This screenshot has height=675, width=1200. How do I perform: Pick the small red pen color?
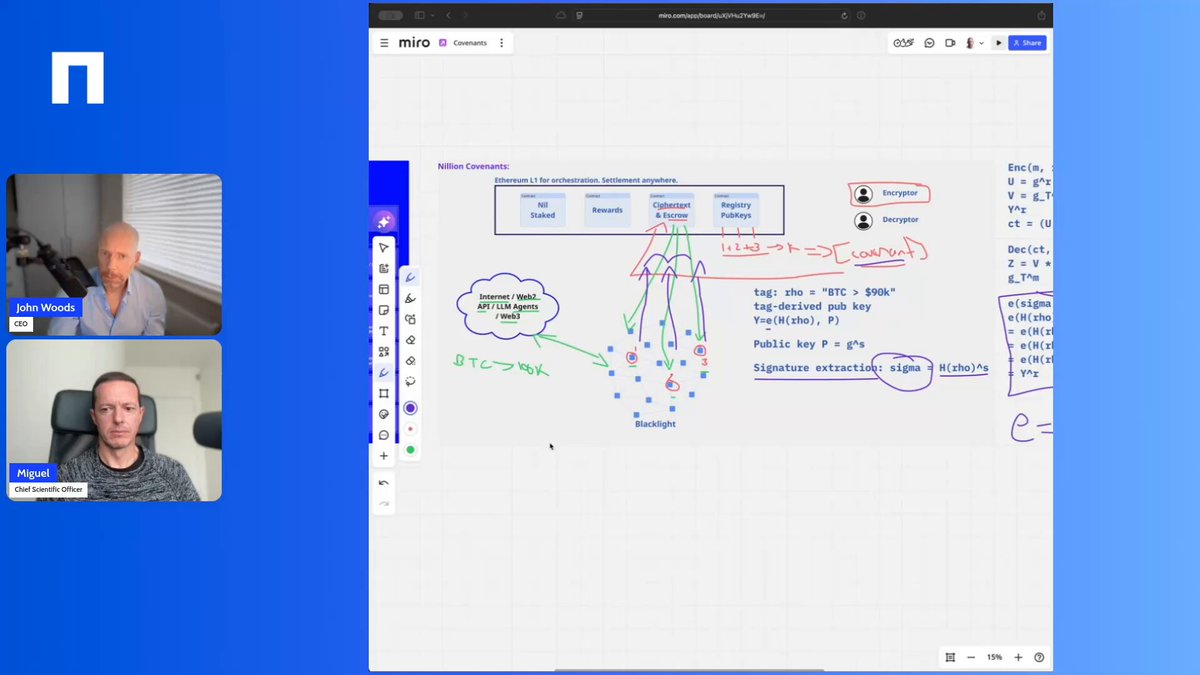[410, 429]
